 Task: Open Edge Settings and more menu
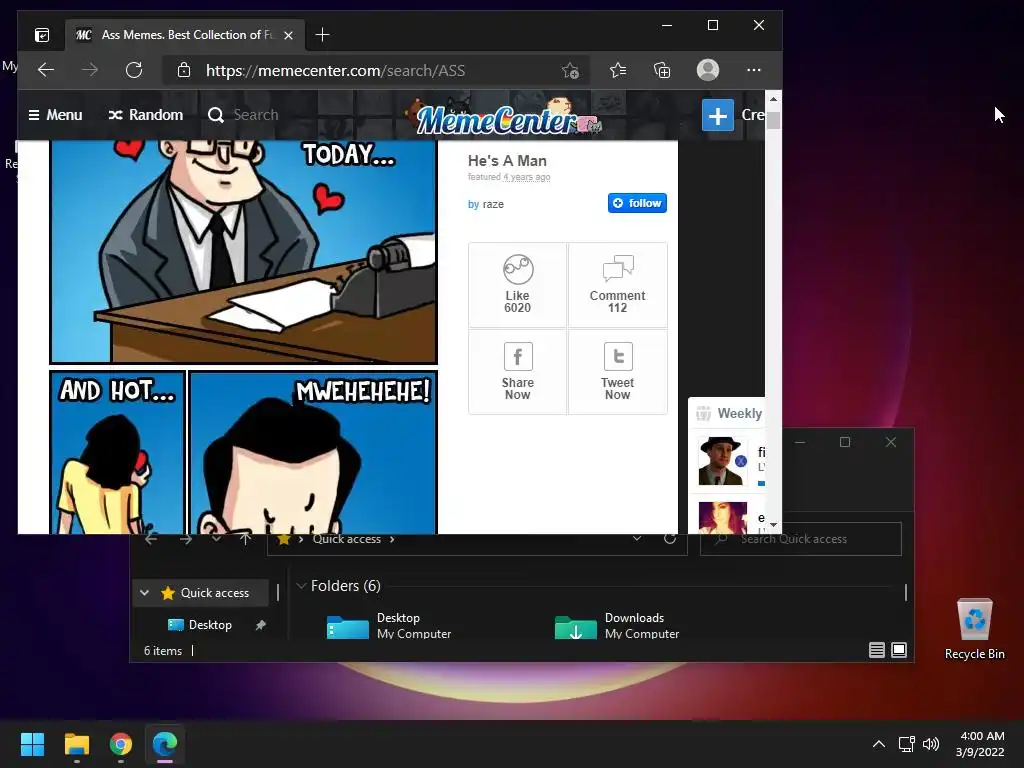click(754, 70)
